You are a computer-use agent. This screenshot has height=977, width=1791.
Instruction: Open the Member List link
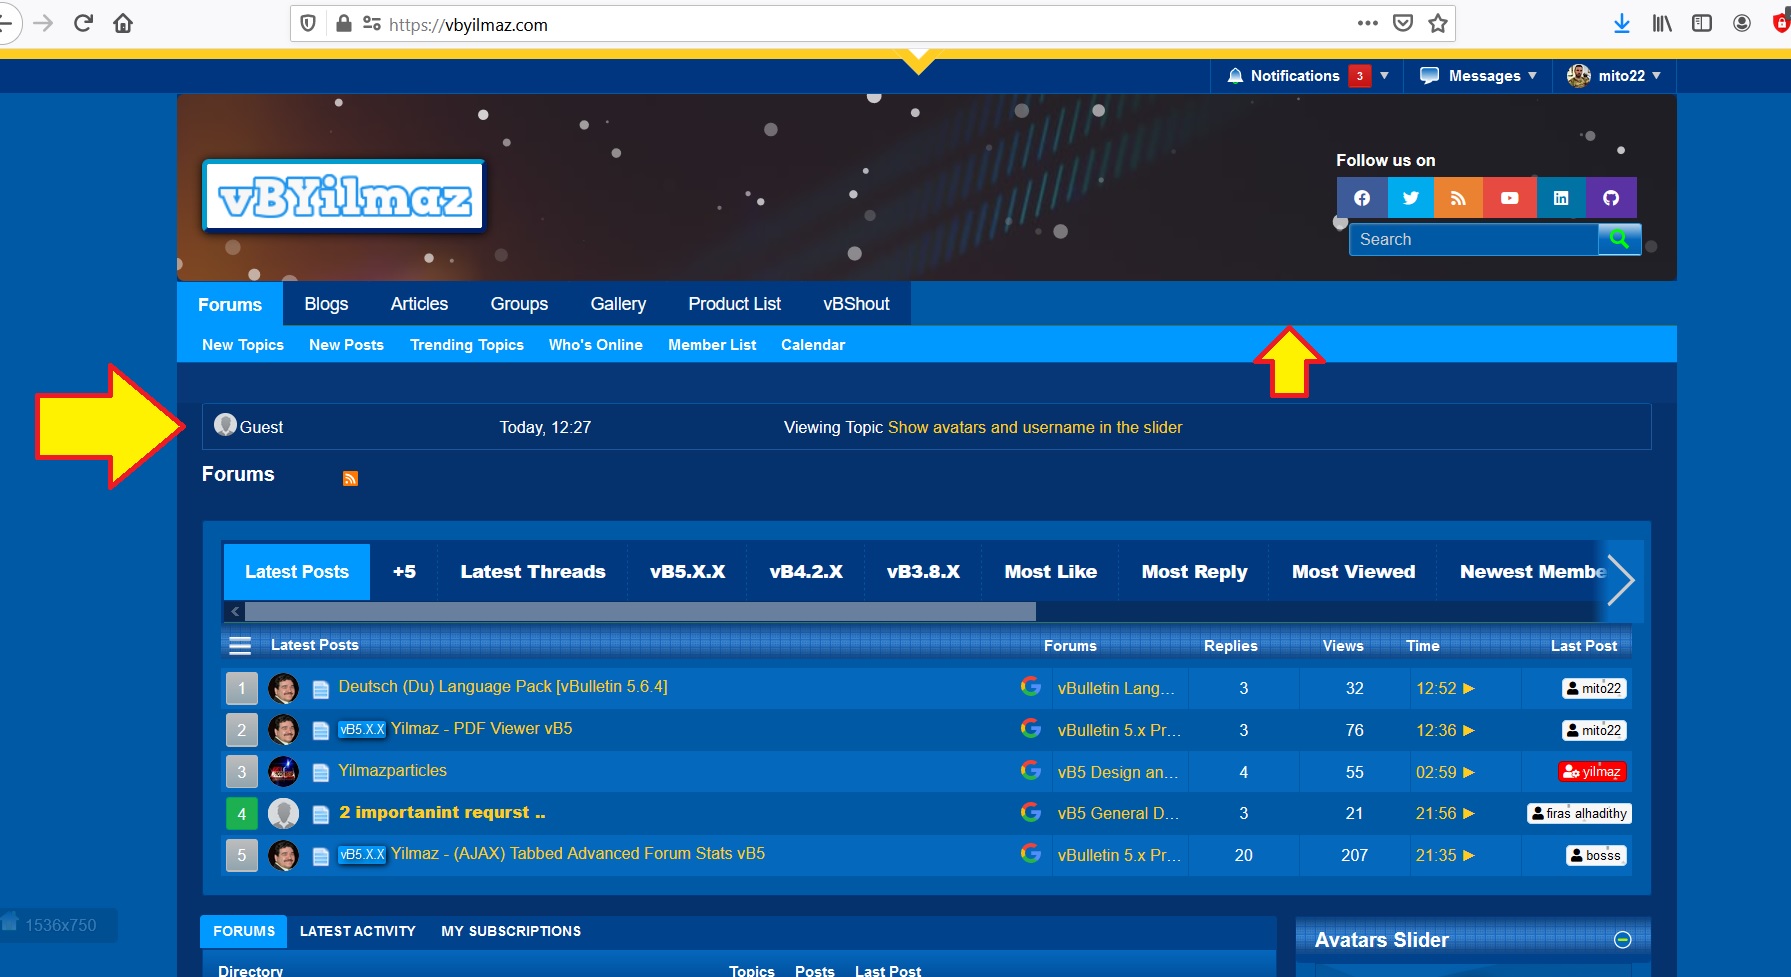(x=712, y=345)
